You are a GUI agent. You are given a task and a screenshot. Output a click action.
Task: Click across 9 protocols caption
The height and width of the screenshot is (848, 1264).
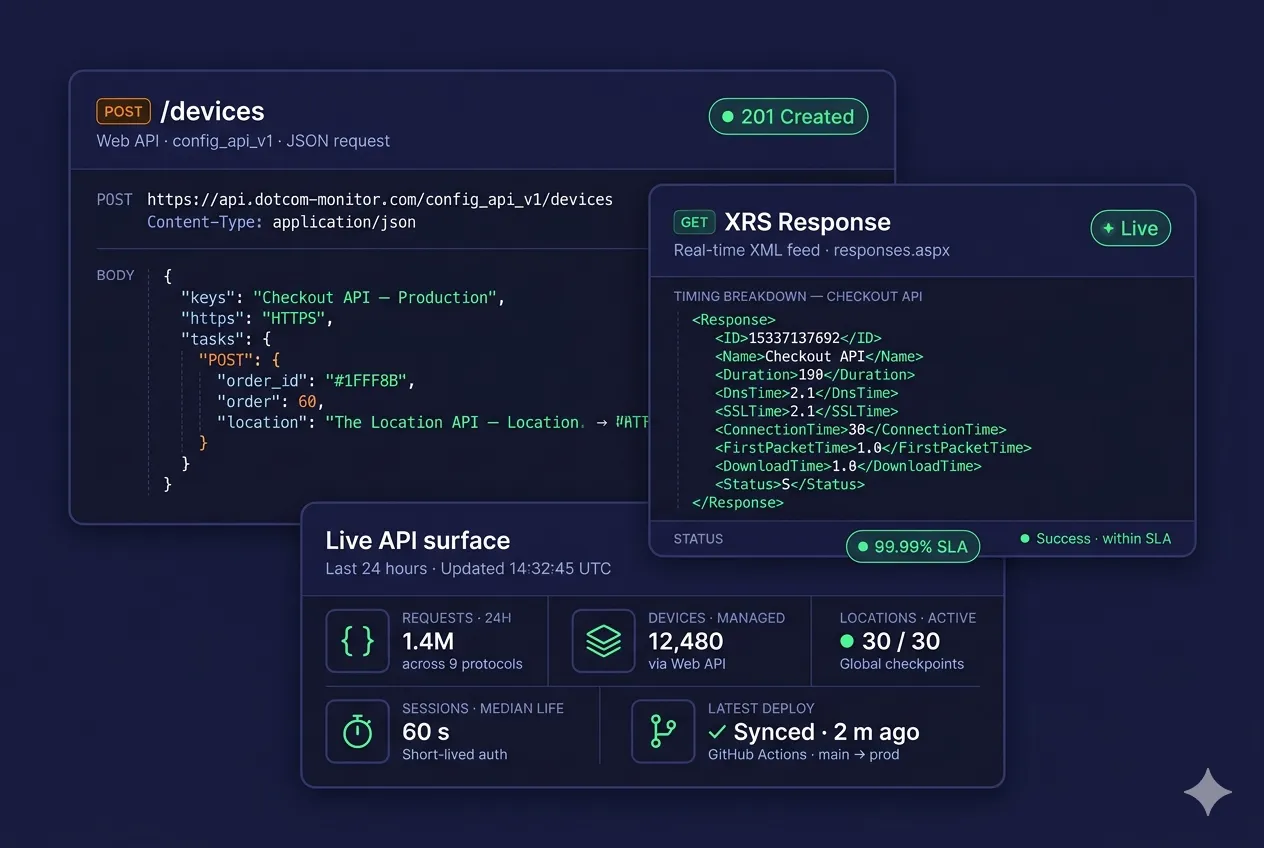[x=462, y=664]
